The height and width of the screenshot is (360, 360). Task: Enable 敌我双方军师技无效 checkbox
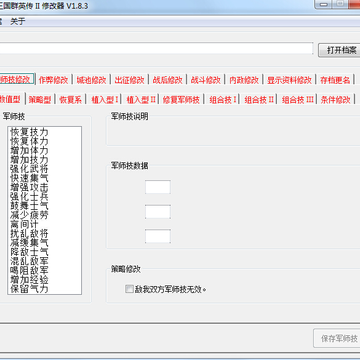[x=129, y=289]
